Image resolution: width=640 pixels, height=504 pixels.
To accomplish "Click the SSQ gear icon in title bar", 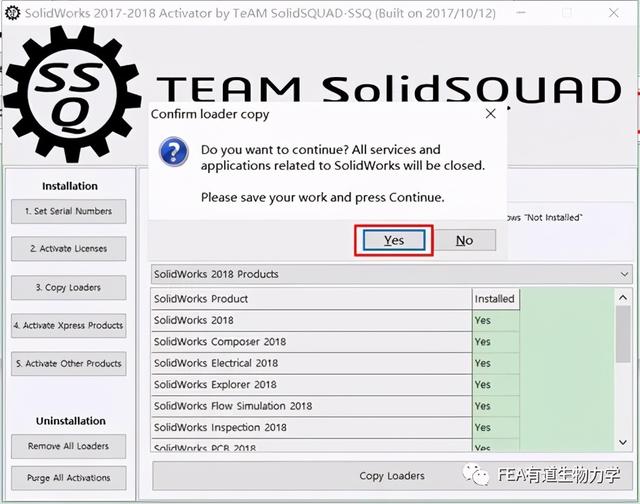I will pyautogui.click(x=12, y=13).
